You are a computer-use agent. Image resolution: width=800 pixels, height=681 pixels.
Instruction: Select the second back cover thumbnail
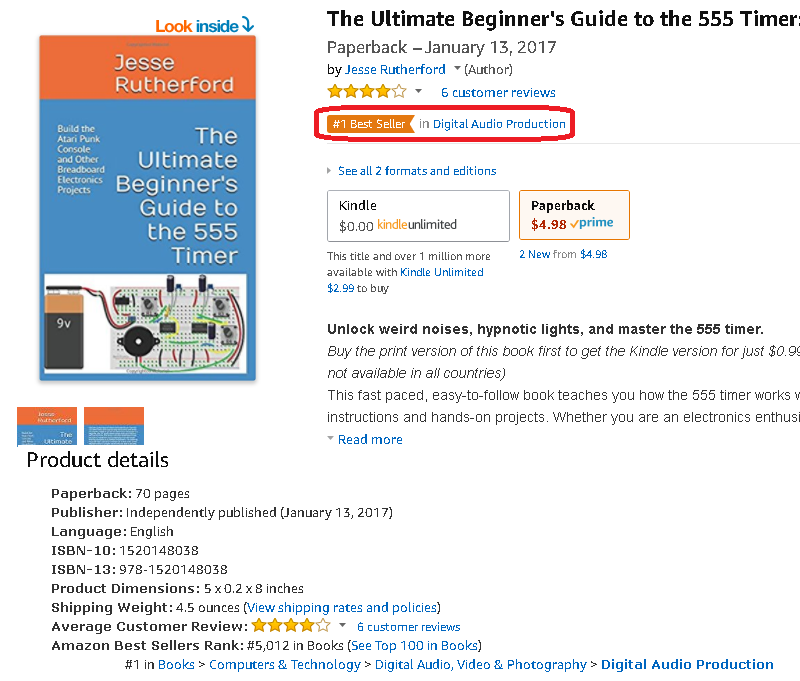(114, 426)
